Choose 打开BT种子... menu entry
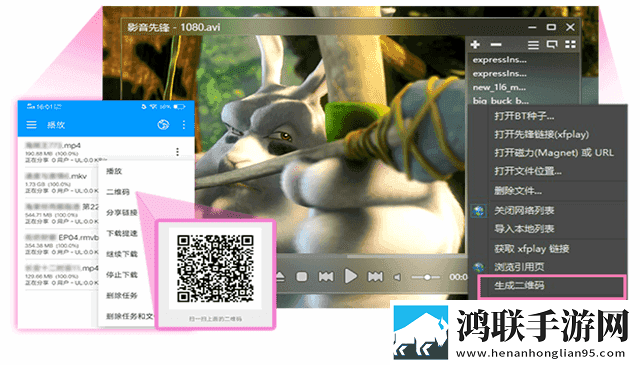 [x=524, y=116]
